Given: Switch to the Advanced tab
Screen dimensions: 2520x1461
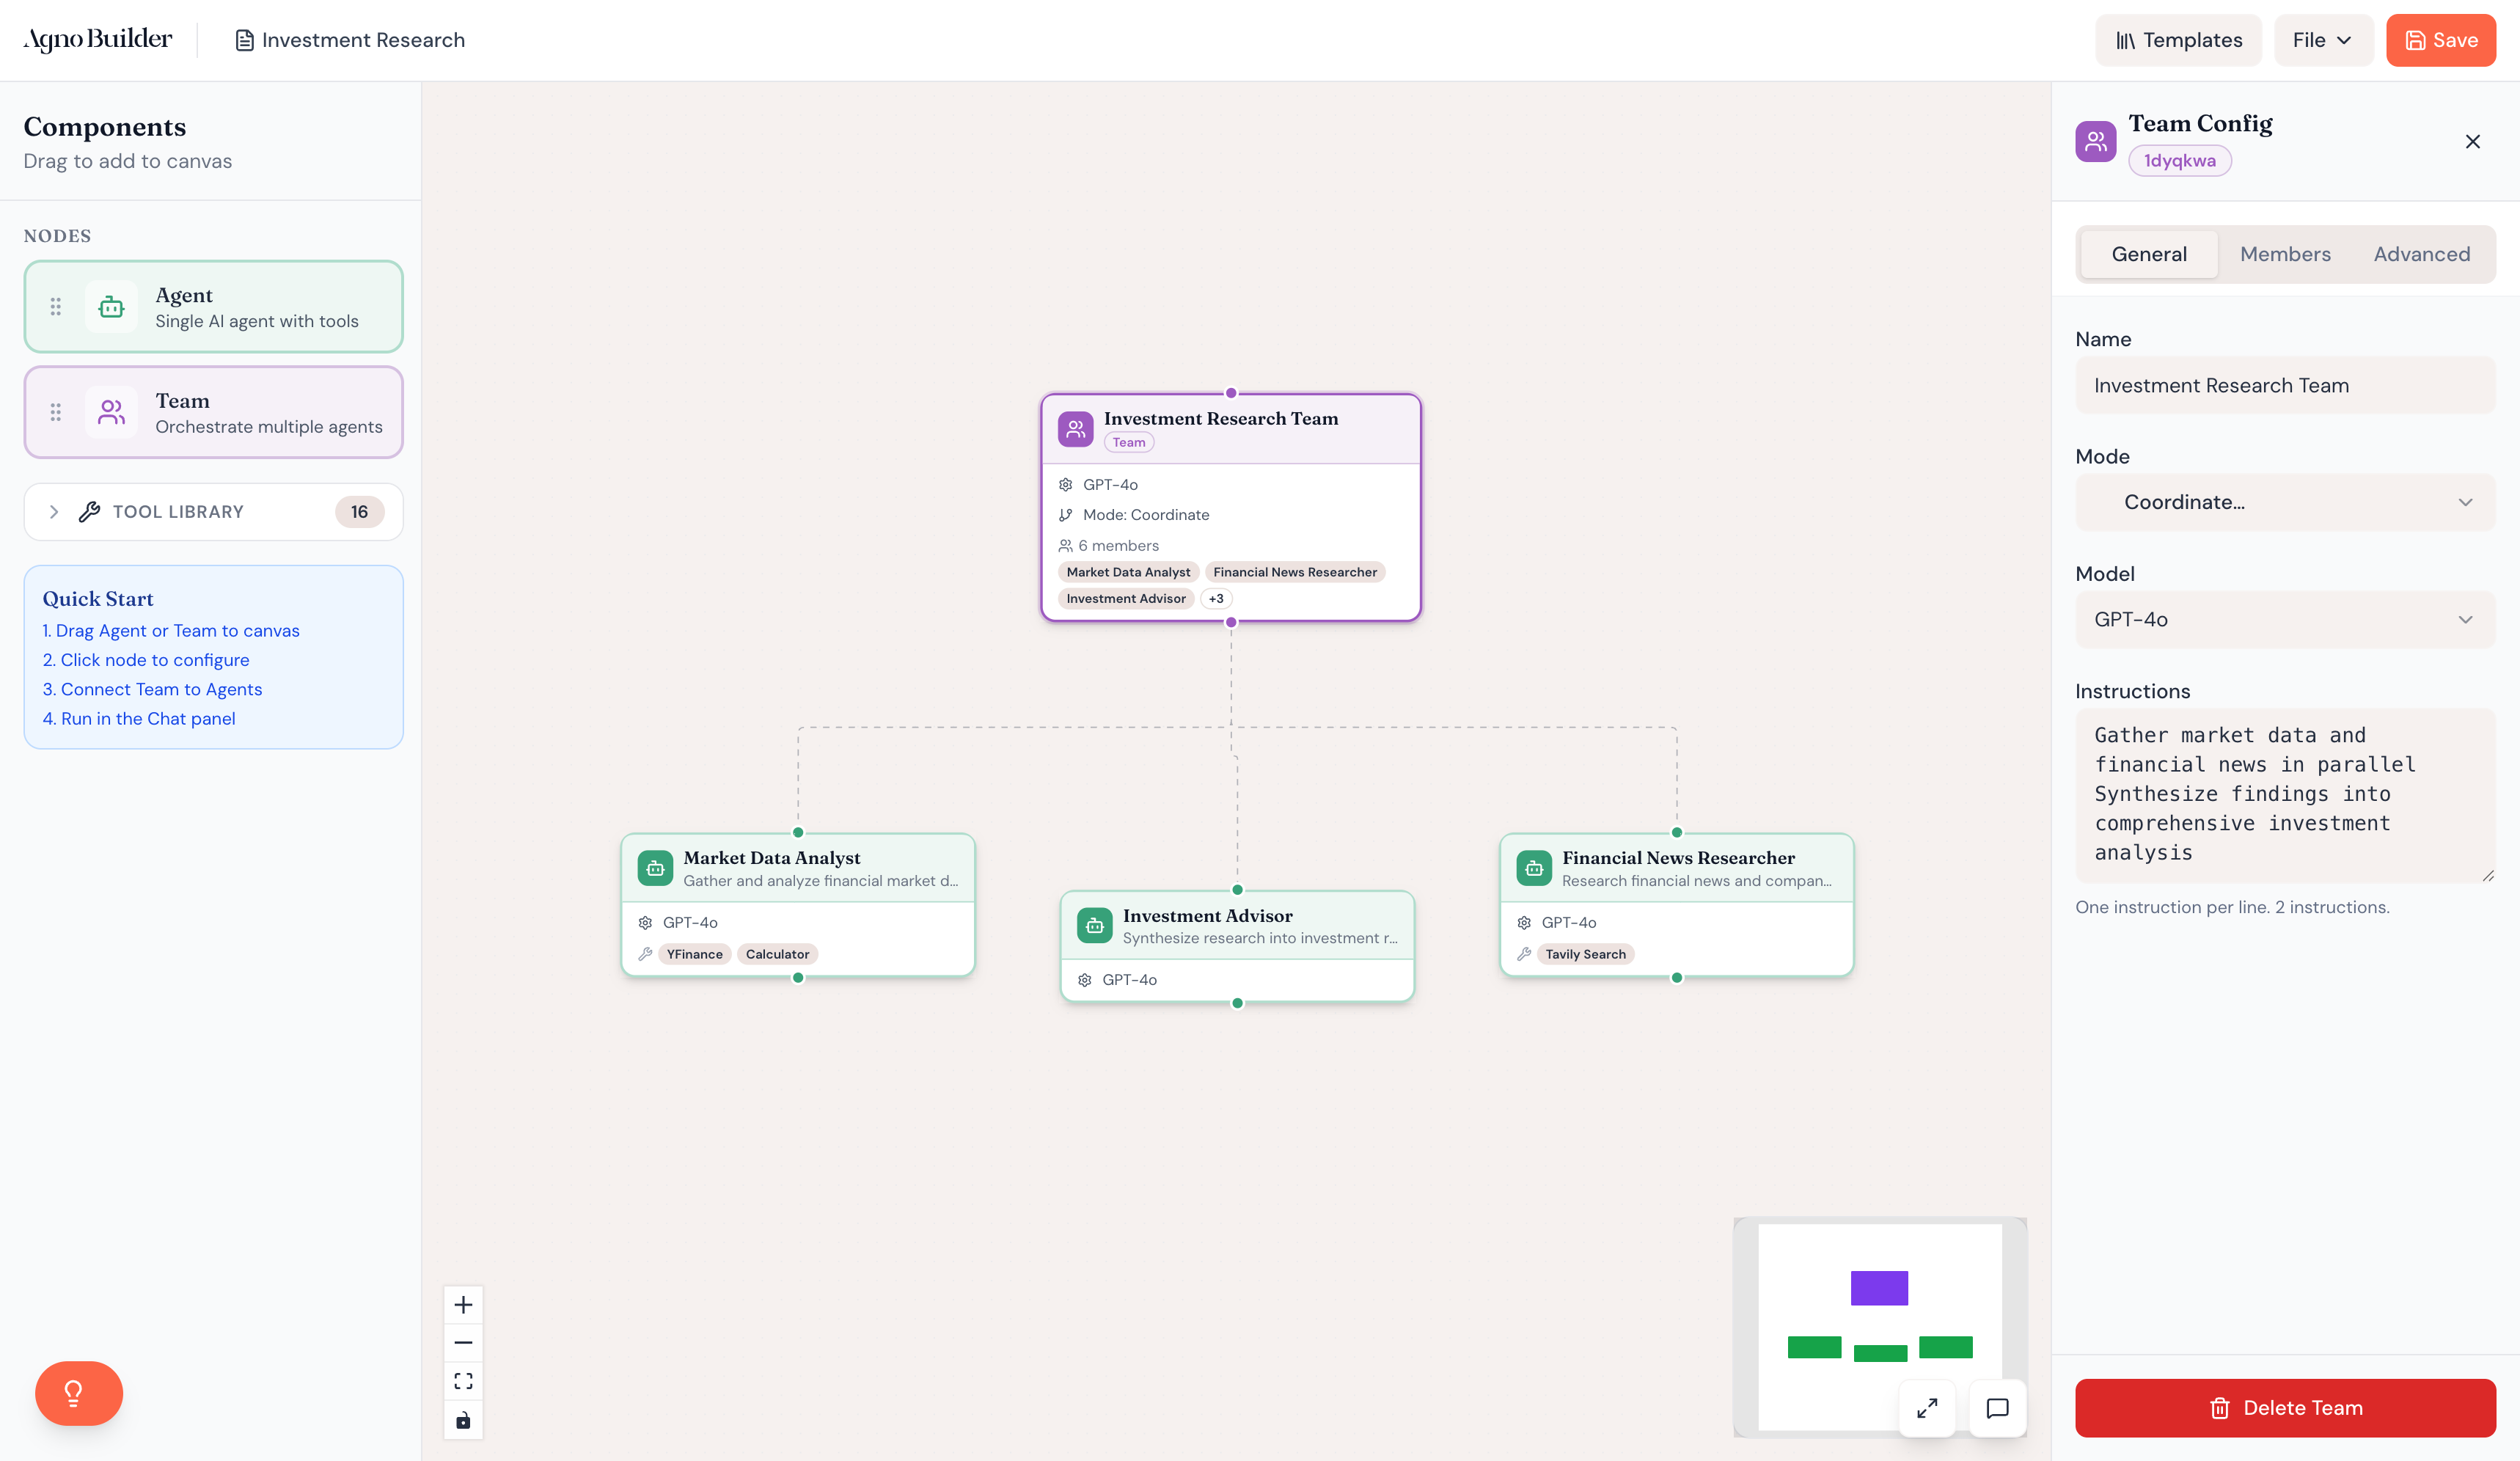Looking at the screenshot, I should click(x=2422, y=254).
